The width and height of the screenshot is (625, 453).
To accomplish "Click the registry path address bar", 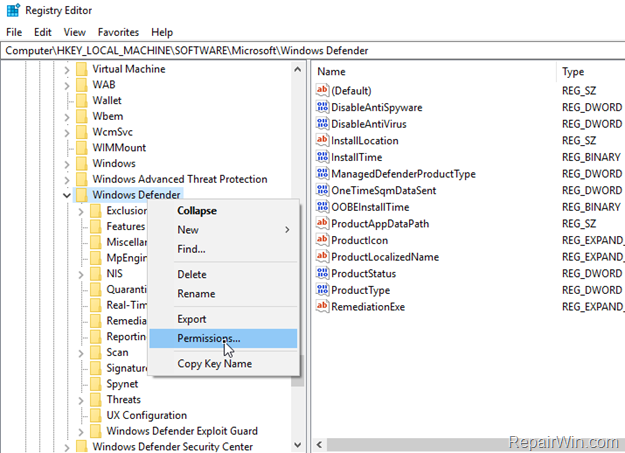I will 313,51.
